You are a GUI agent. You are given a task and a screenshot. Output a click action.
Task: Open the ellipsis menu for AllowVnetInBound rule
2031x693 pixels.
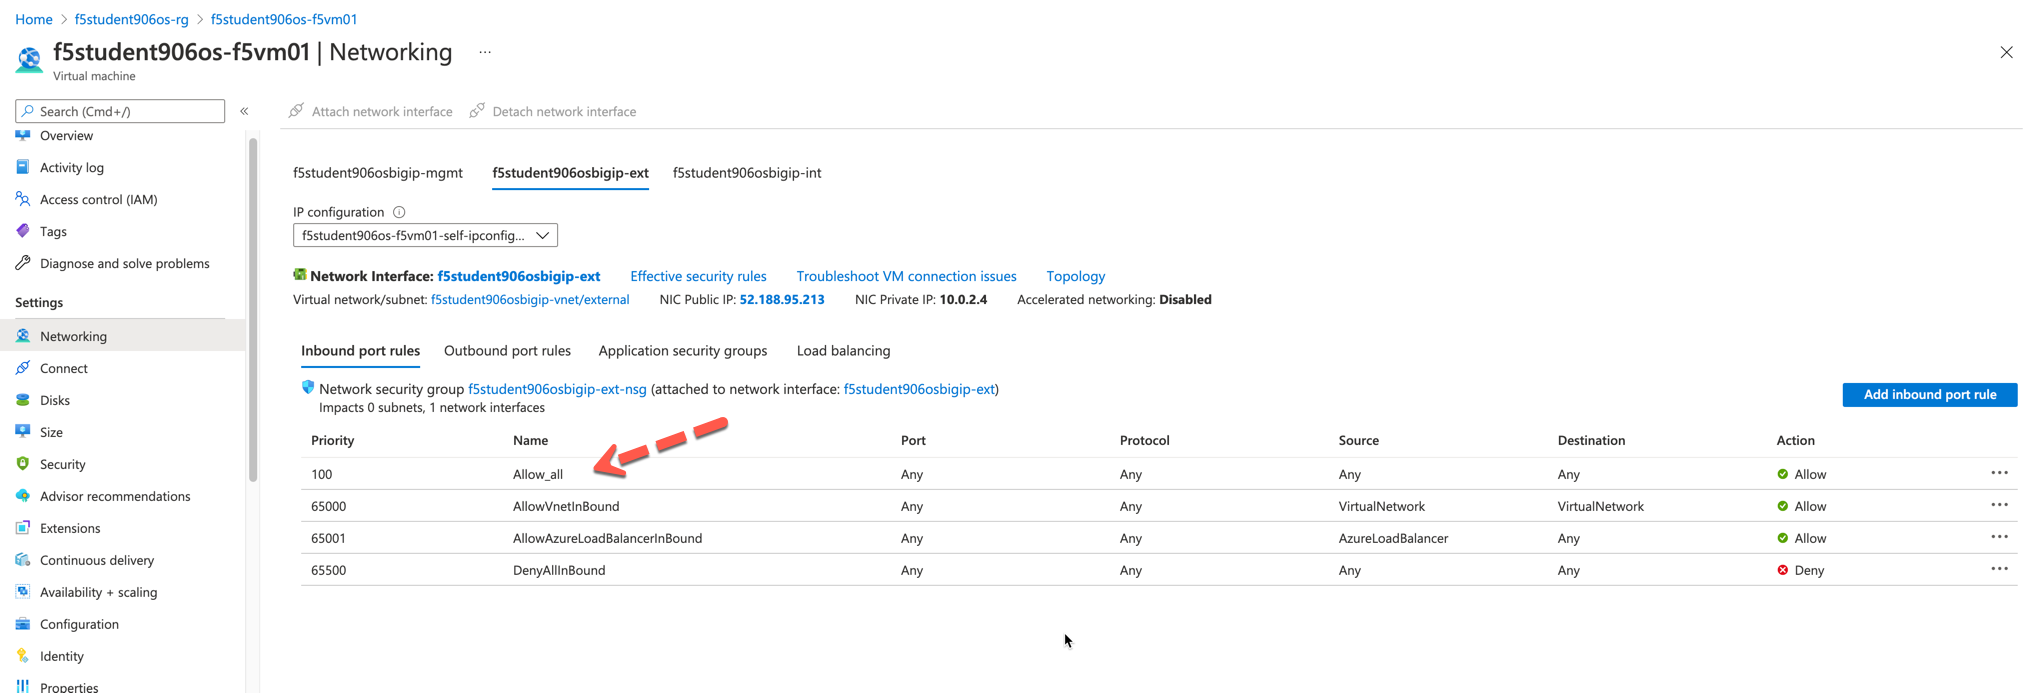coord(1999,505)
